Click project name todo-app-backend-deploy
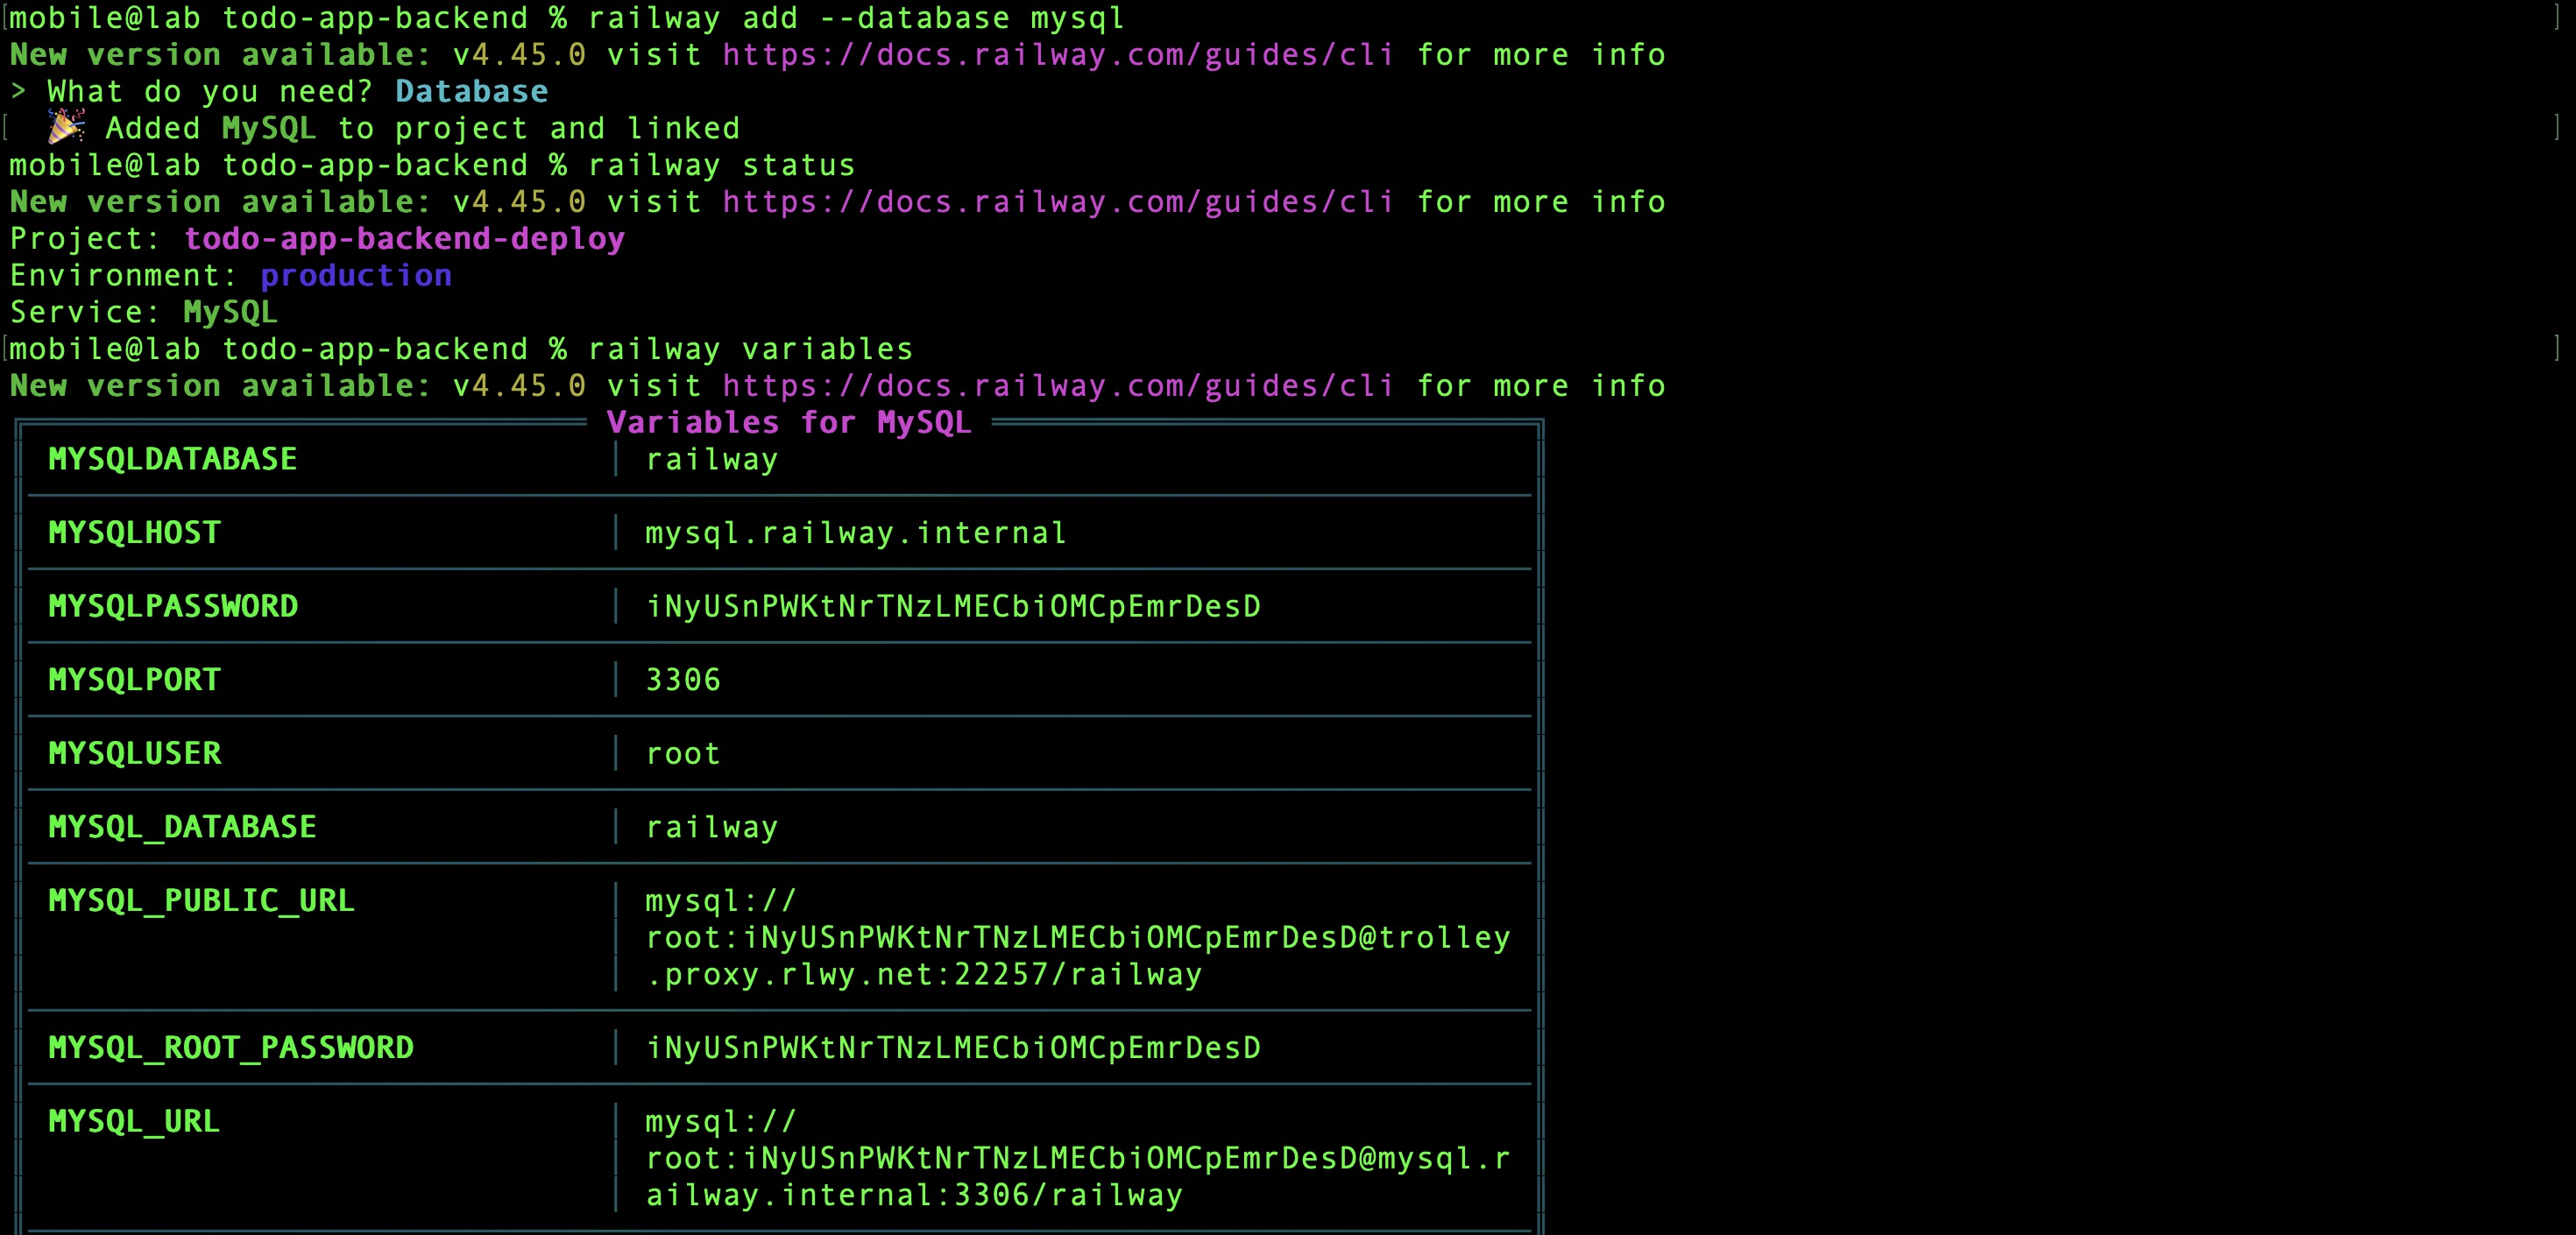 404,239
